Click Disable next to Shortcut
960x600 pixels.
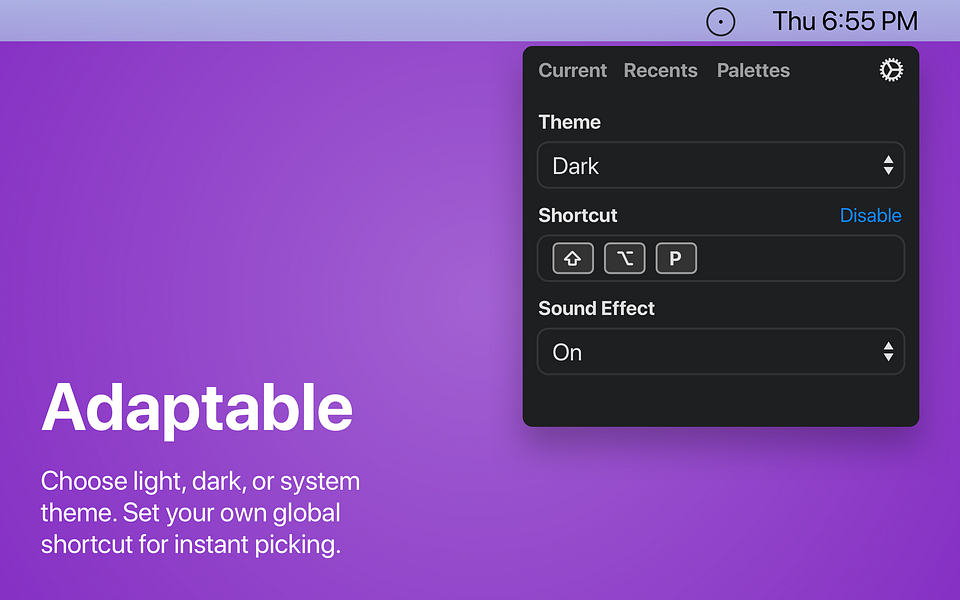[x=870, y=215]
